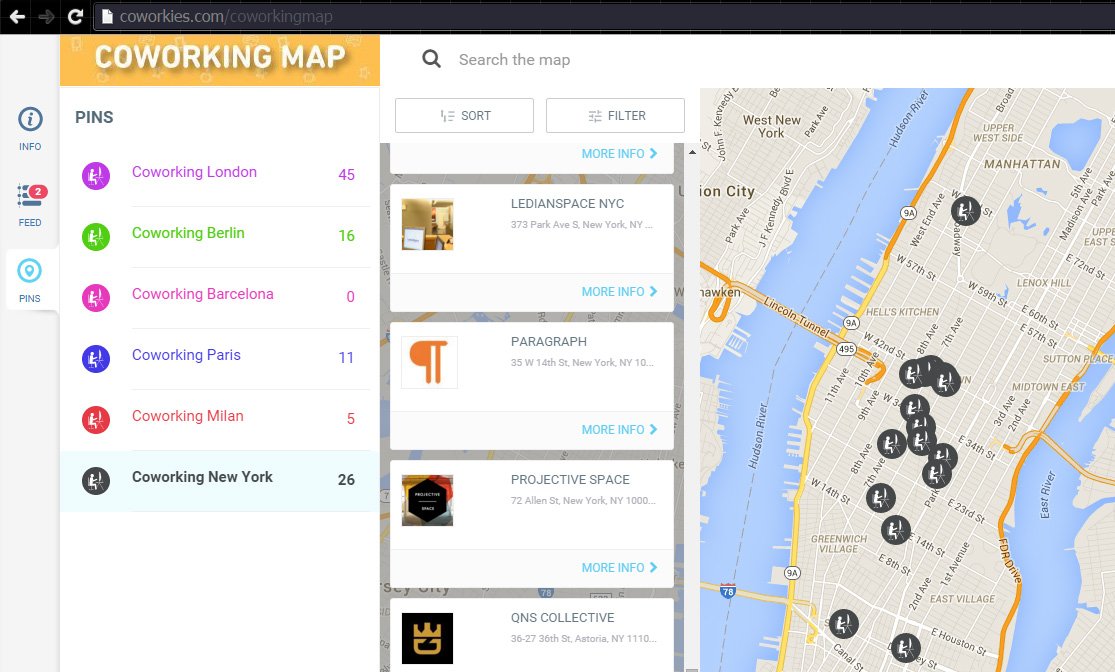Click the PROJECTIVE SPACE listing title

pos(570,479)
